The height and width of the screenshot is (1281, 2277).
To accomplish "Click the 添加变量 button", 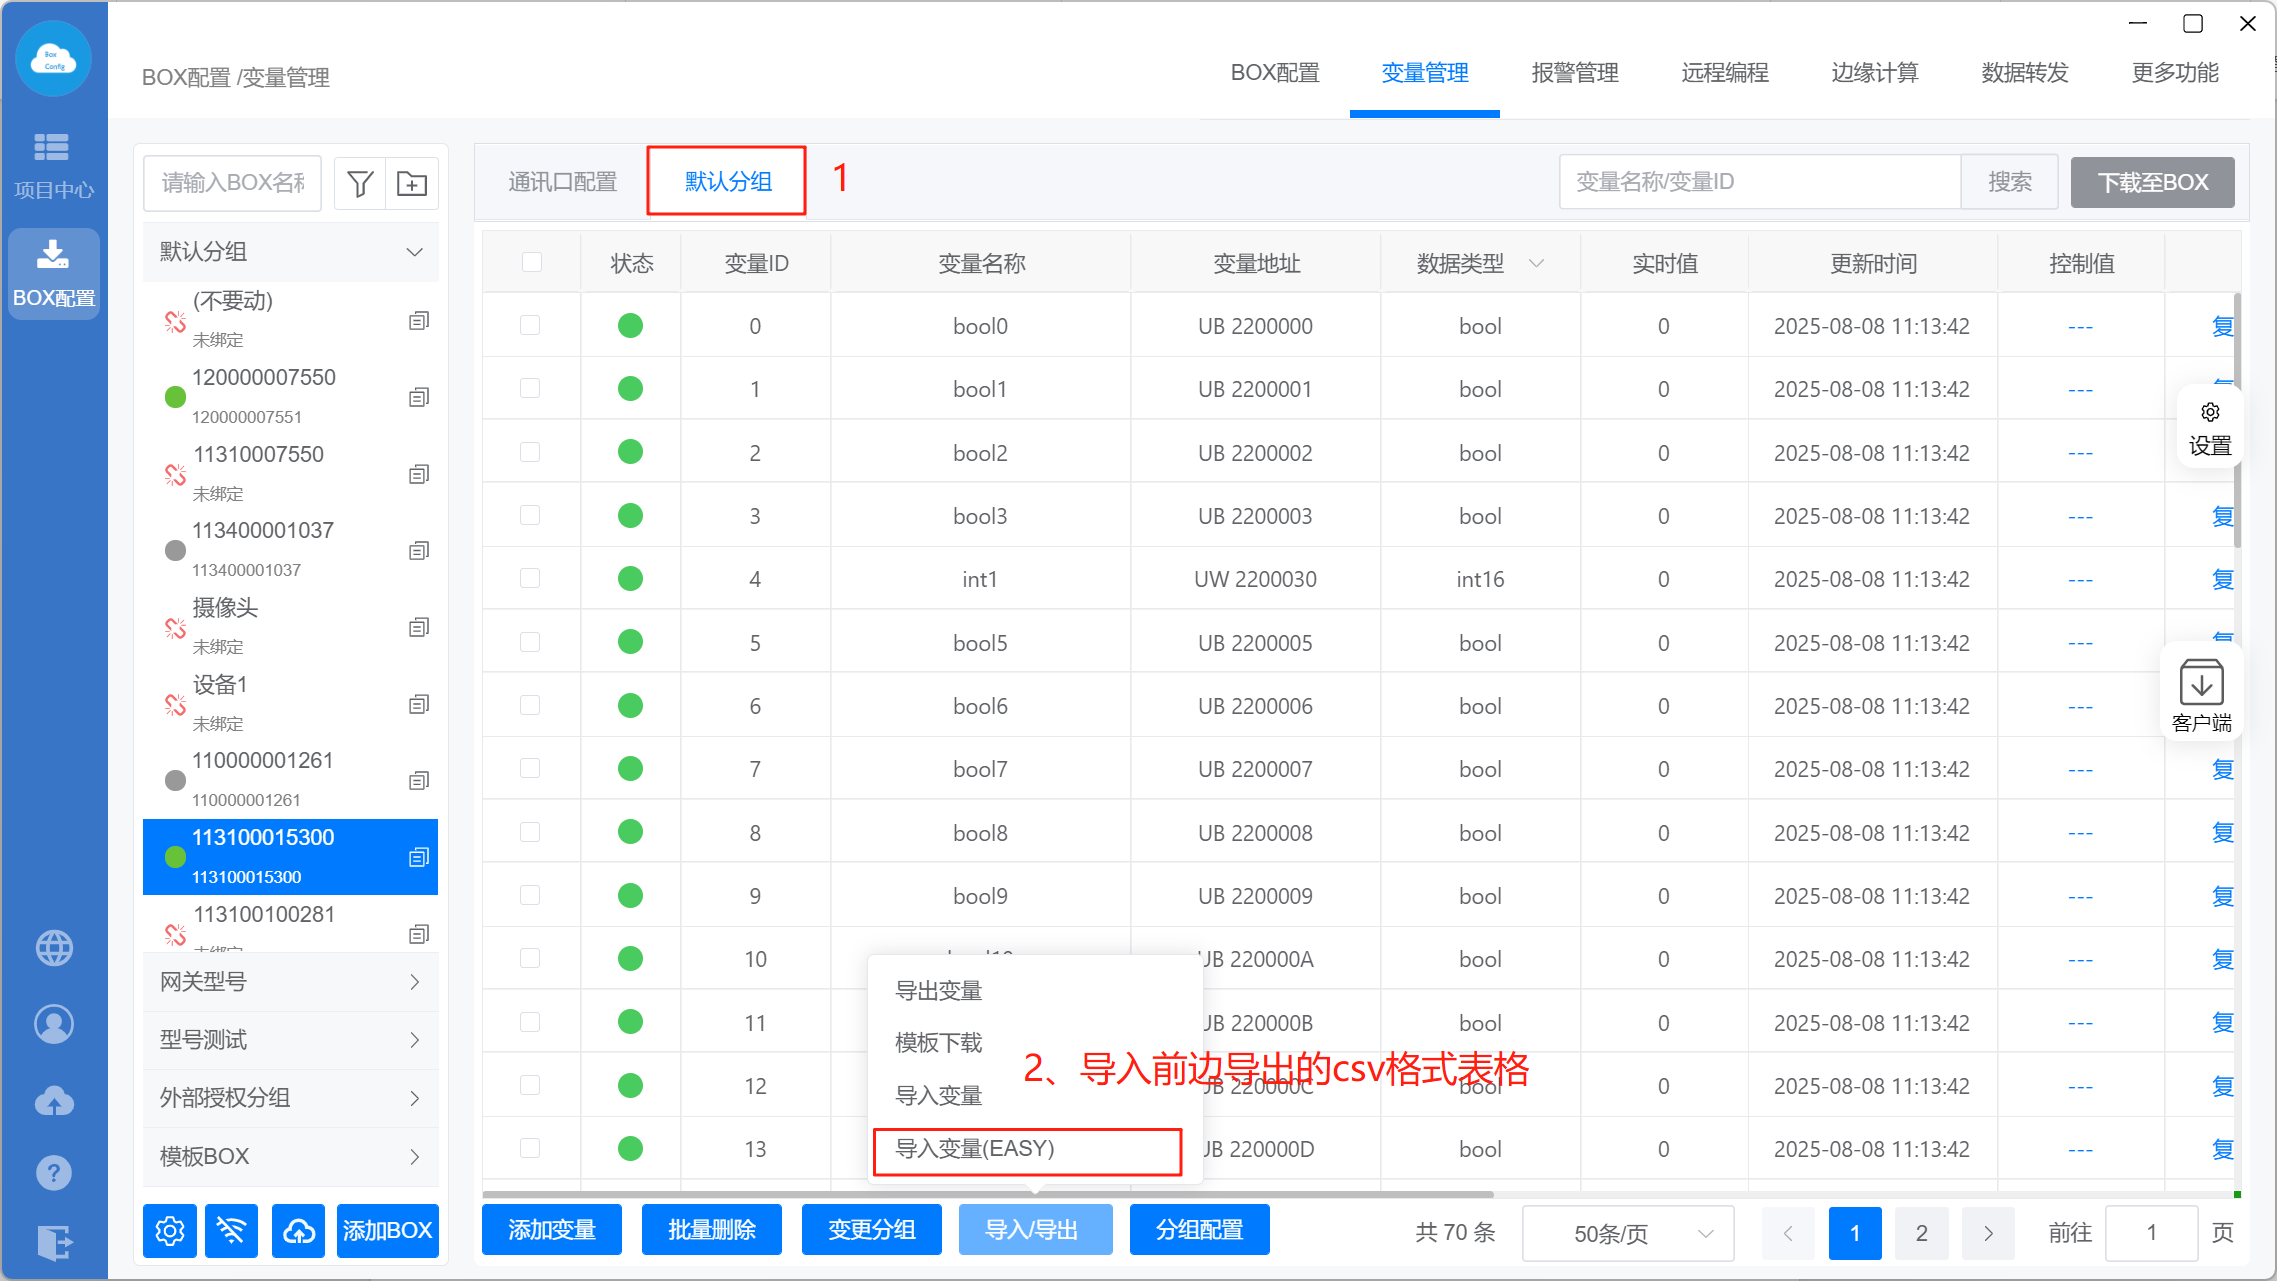I will coord(552,1230).
